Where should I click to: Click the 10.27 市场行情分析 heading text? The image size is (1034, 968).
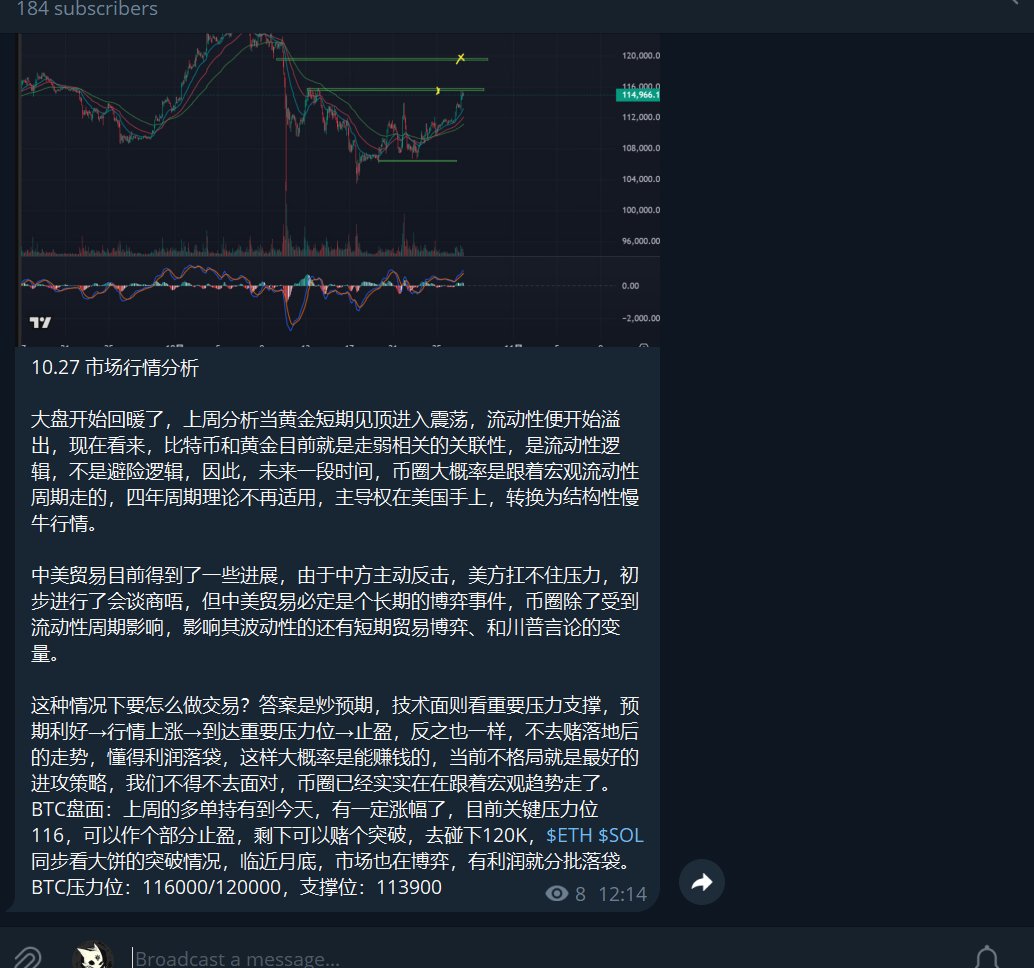(115, 368)
